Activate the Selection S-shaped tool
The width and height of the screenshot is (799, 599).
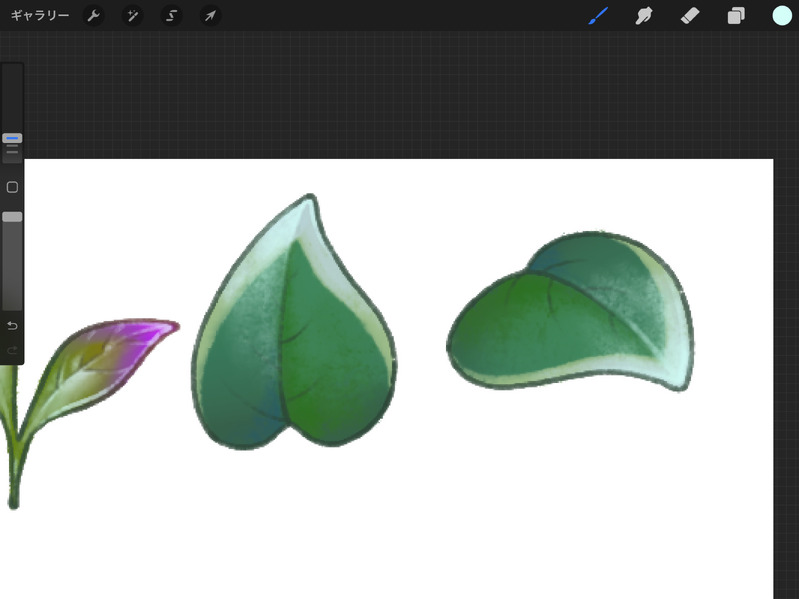coord(172,16)
